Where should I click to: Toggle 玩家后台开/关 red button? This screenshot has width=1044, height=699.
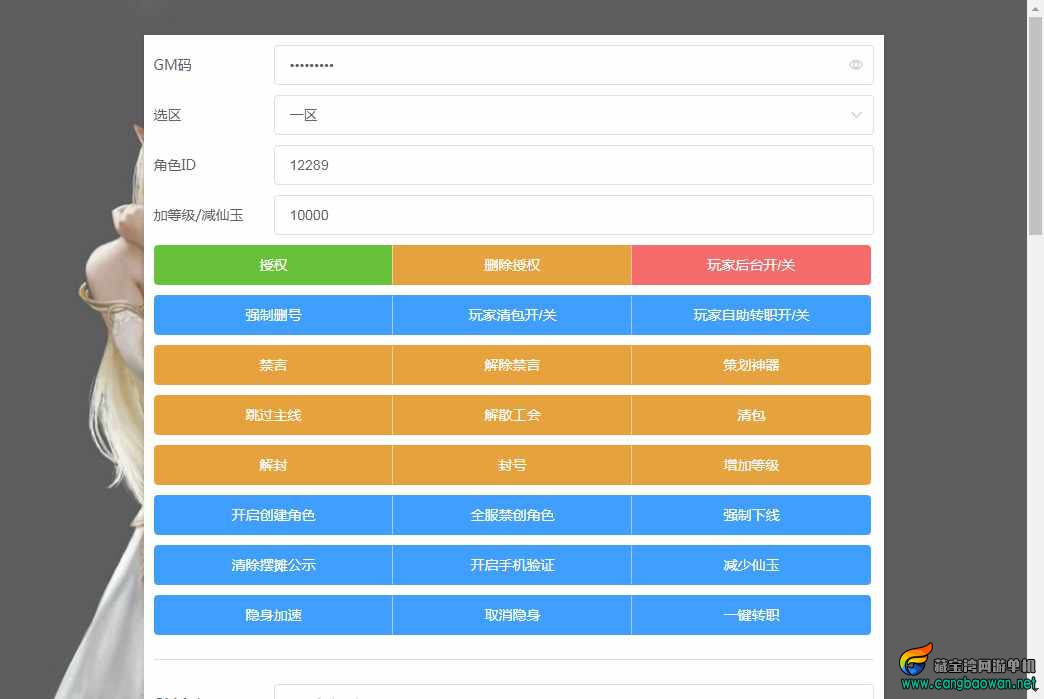(751, 265)
